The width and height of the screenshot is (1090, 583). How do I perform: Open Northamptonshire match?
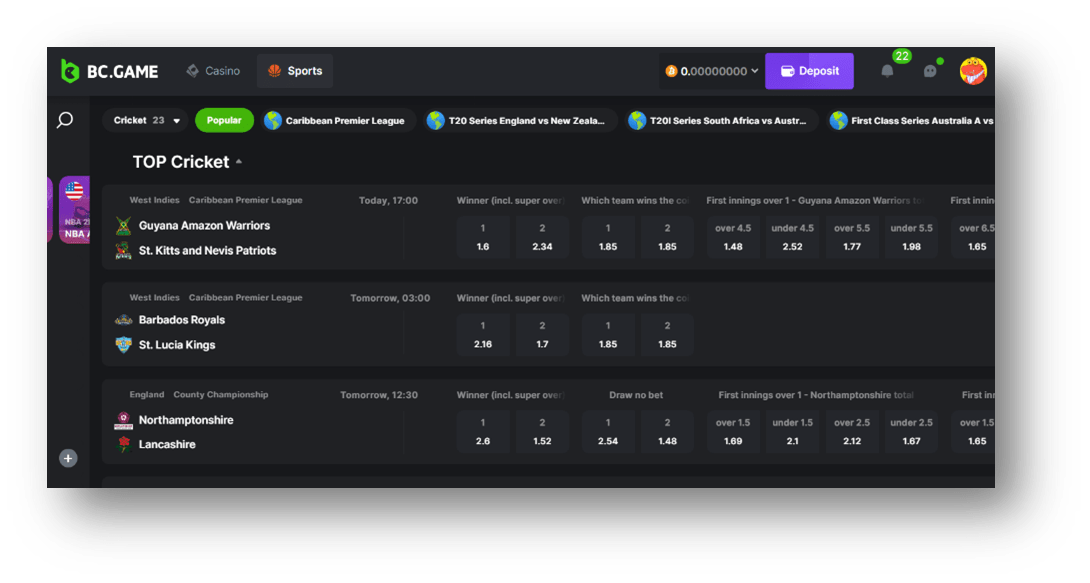pyautogui.click(x=186, y=420)
